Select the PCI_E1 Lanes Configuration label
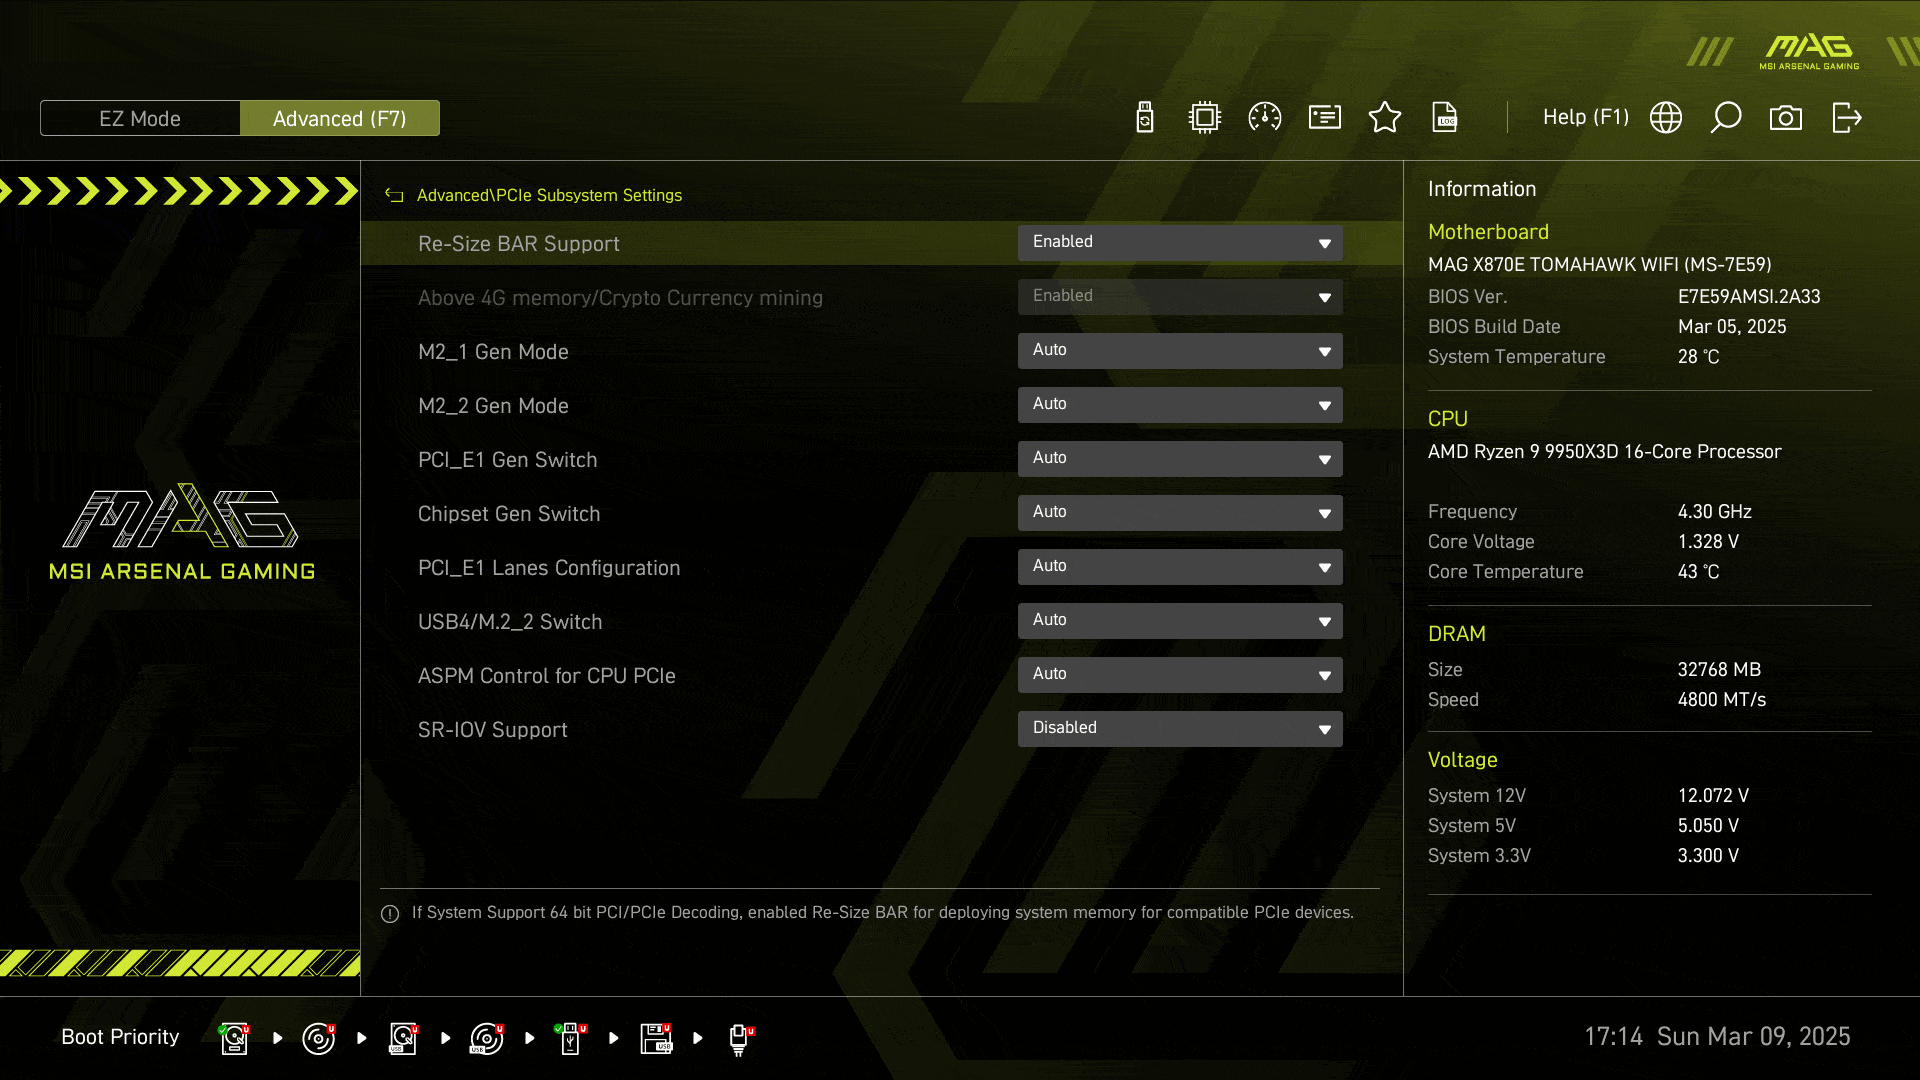 pos(549,568)
